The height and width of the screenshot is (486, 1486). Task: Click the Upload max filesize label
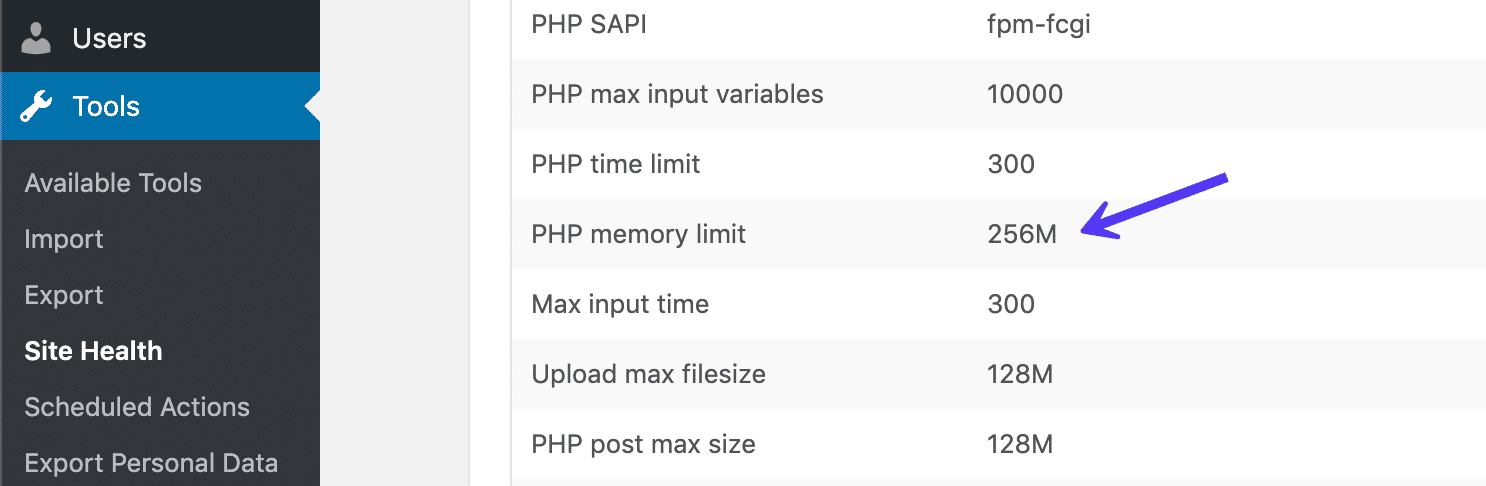[648, 374]
